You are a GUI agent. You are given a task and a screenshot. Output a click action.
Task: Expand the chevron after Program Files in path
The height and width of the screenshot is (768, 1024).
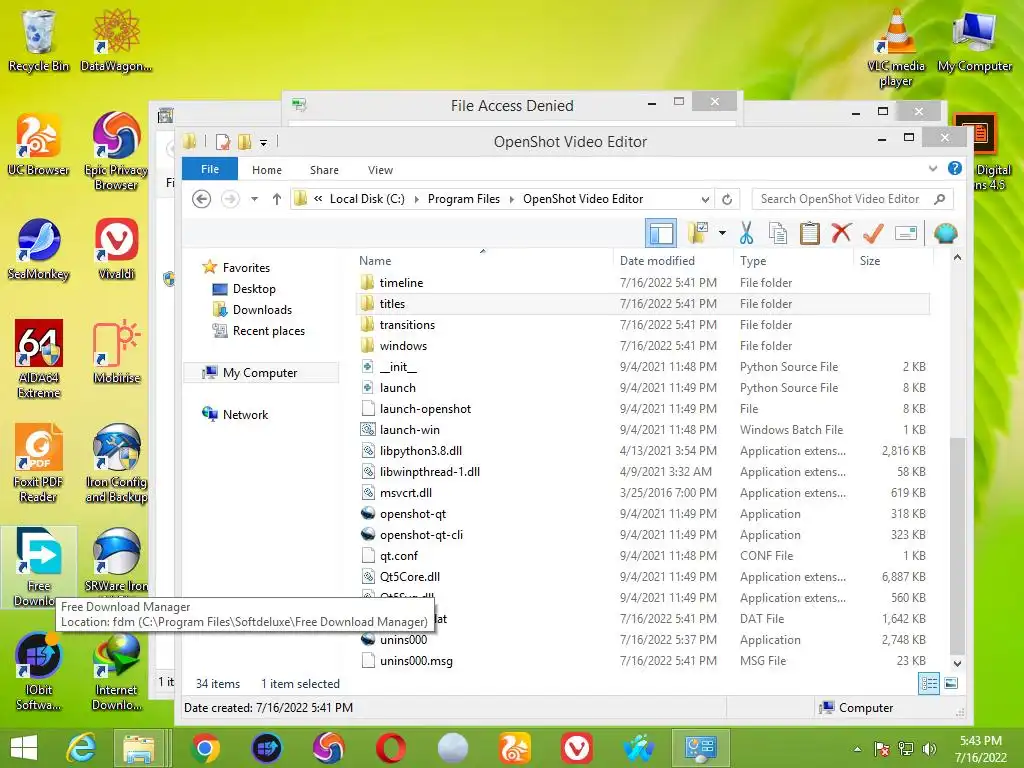click(511, 199)
